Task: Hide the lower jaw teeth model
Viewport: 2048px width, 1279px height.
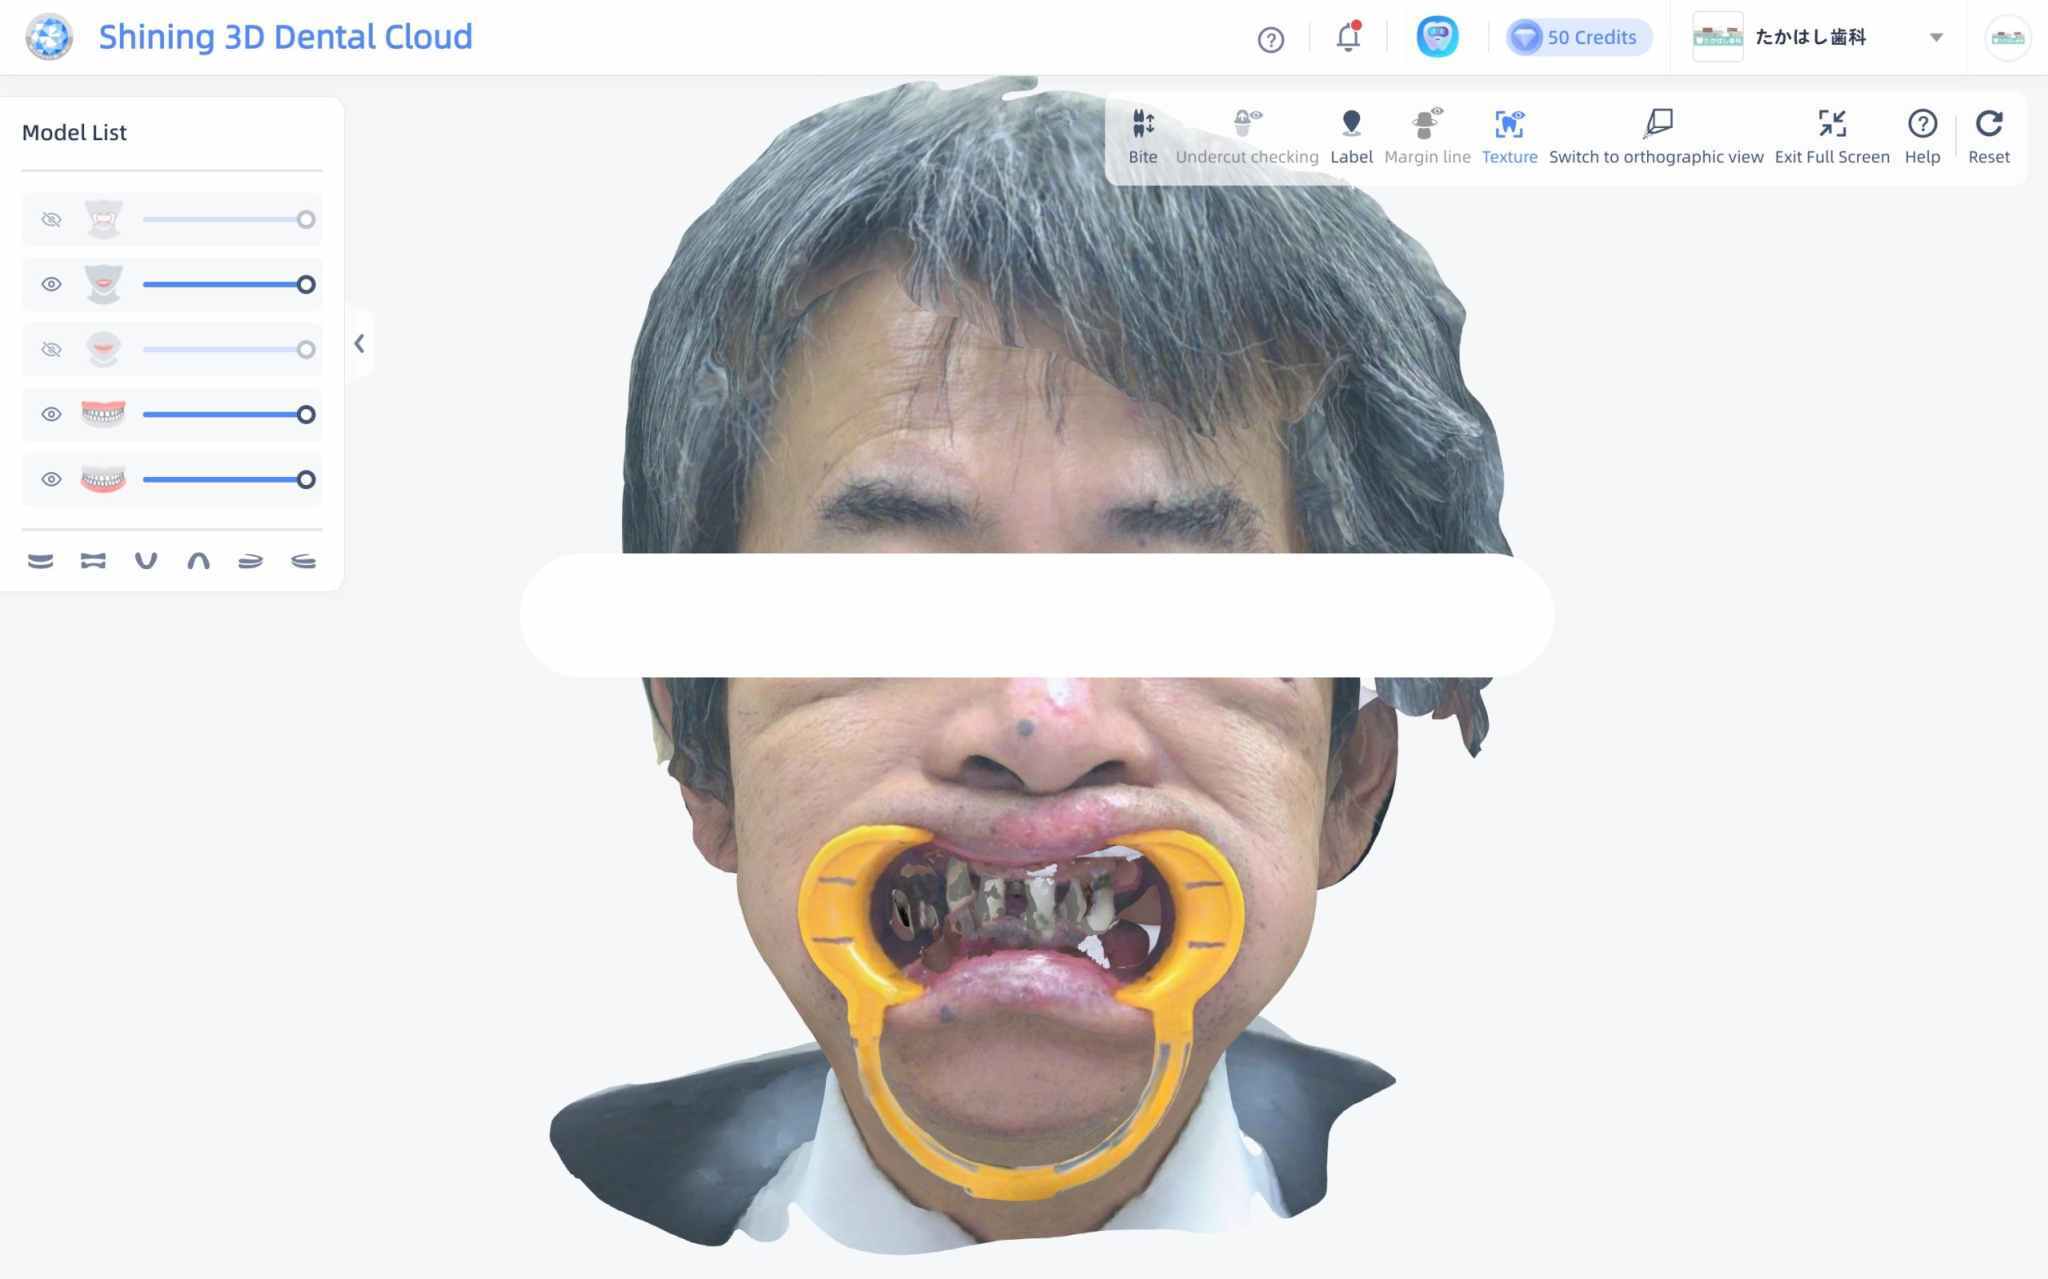Action: tap(51, 479)
